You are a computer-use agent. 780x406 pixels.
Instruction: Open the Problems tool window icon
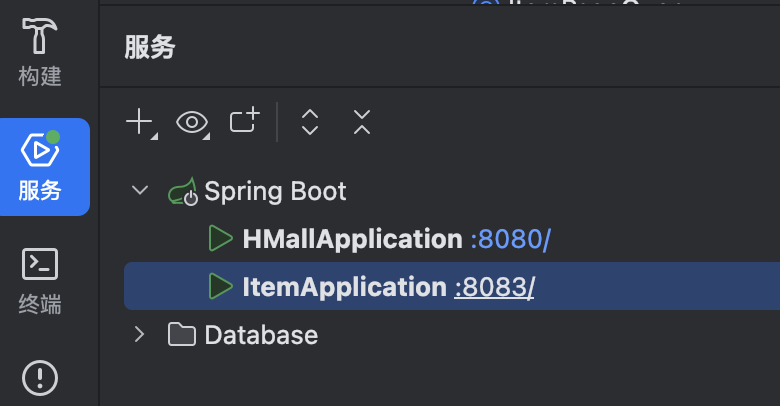point(40,378)
